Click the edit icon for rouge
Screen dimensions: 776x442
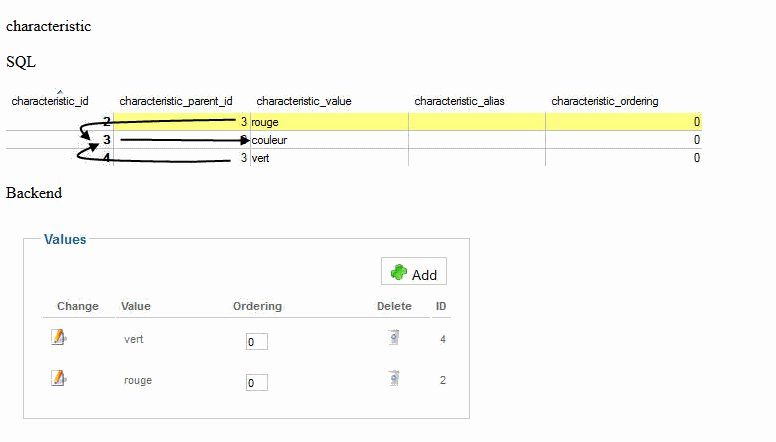coord(58,378)
